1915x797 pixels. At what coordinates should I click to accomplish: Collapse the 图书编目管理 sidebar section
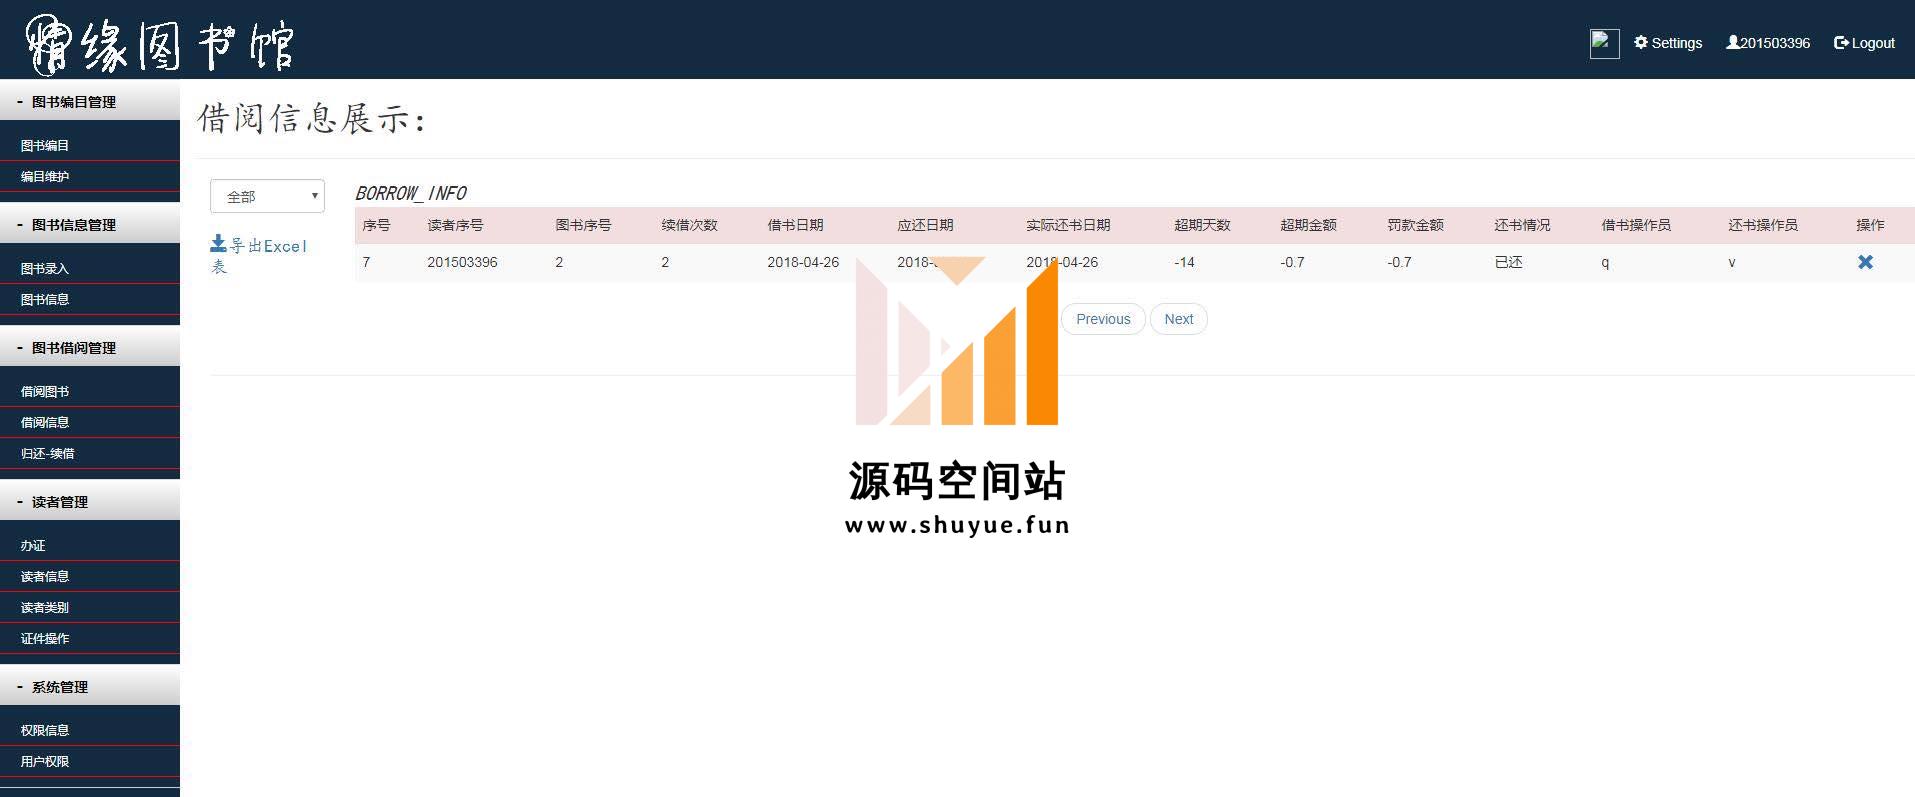(90, 102)
